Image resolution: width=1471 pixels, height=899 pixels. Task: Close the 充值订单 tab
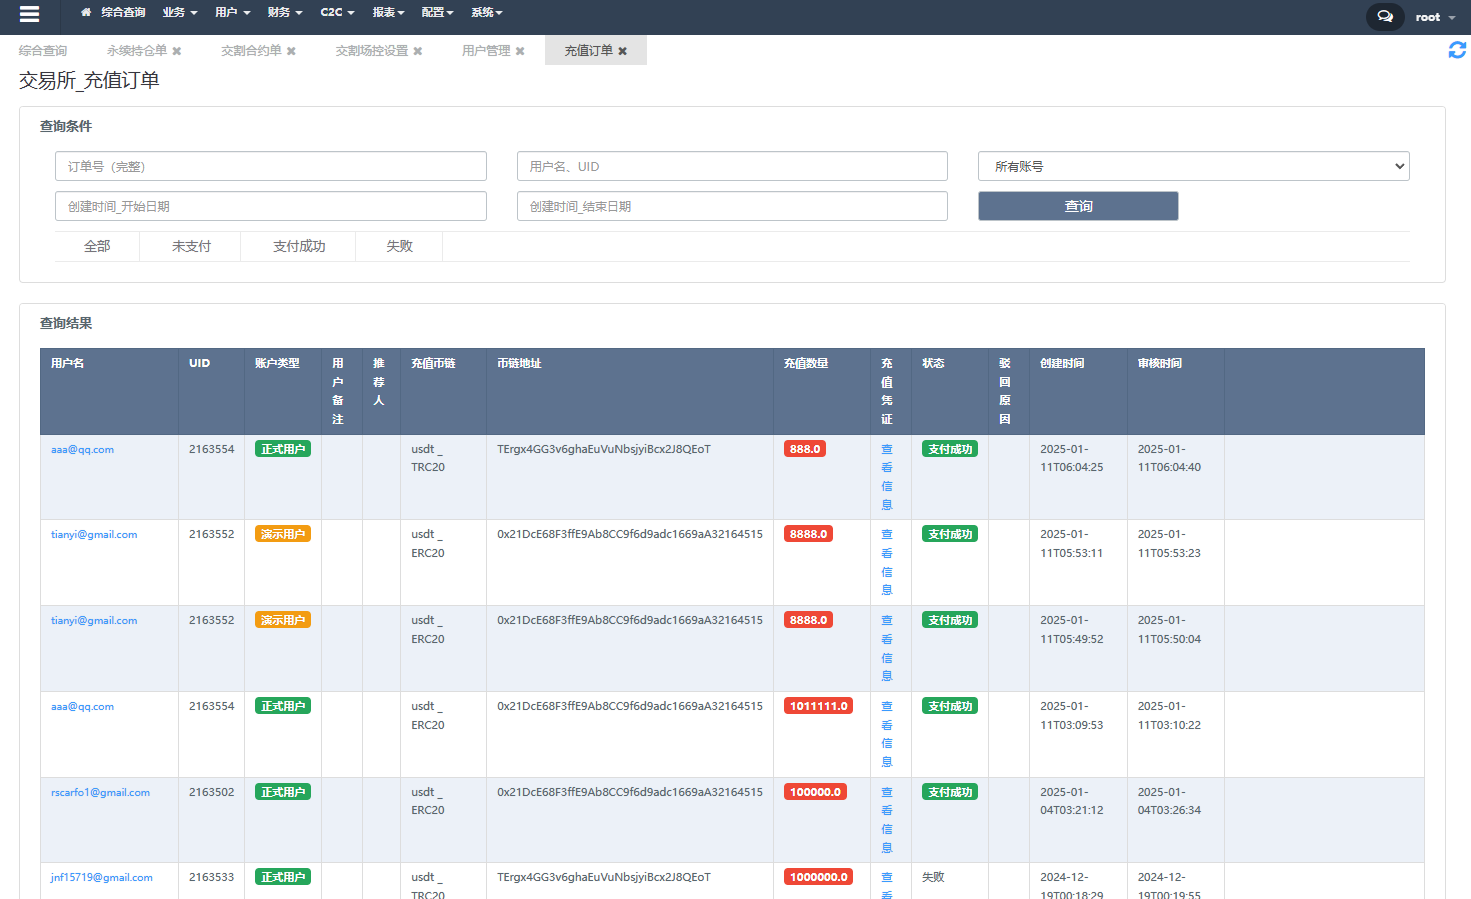point(623,51)
